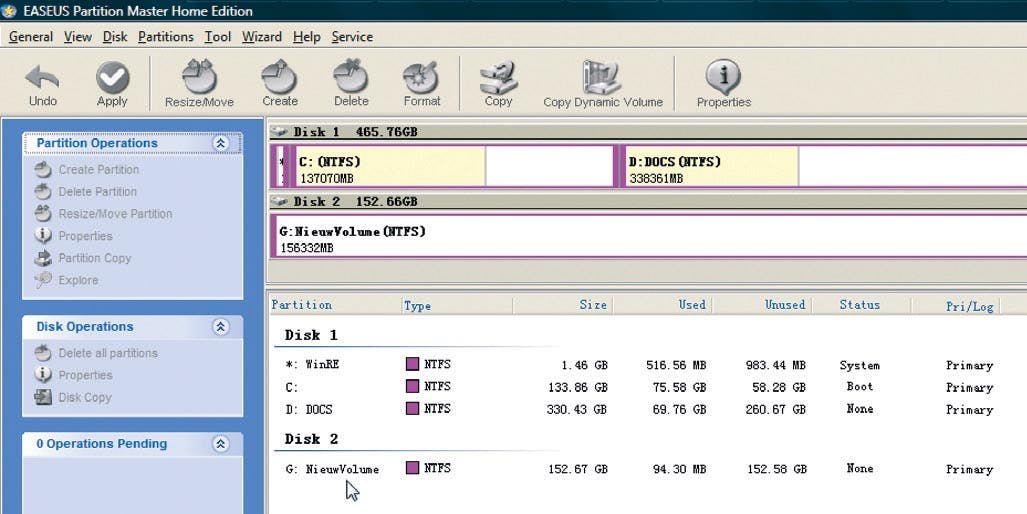This screenshot has height=514, width=1027.
Task: Open the Partitions menu
Action: pos(166,37)
